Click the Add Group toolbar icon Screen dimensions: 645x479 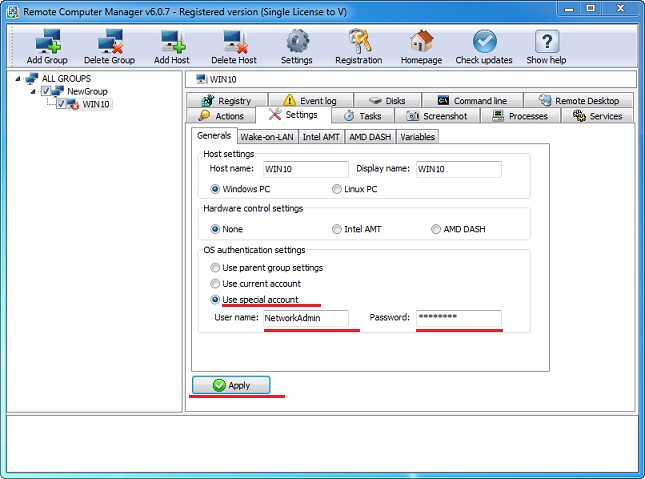48,41
